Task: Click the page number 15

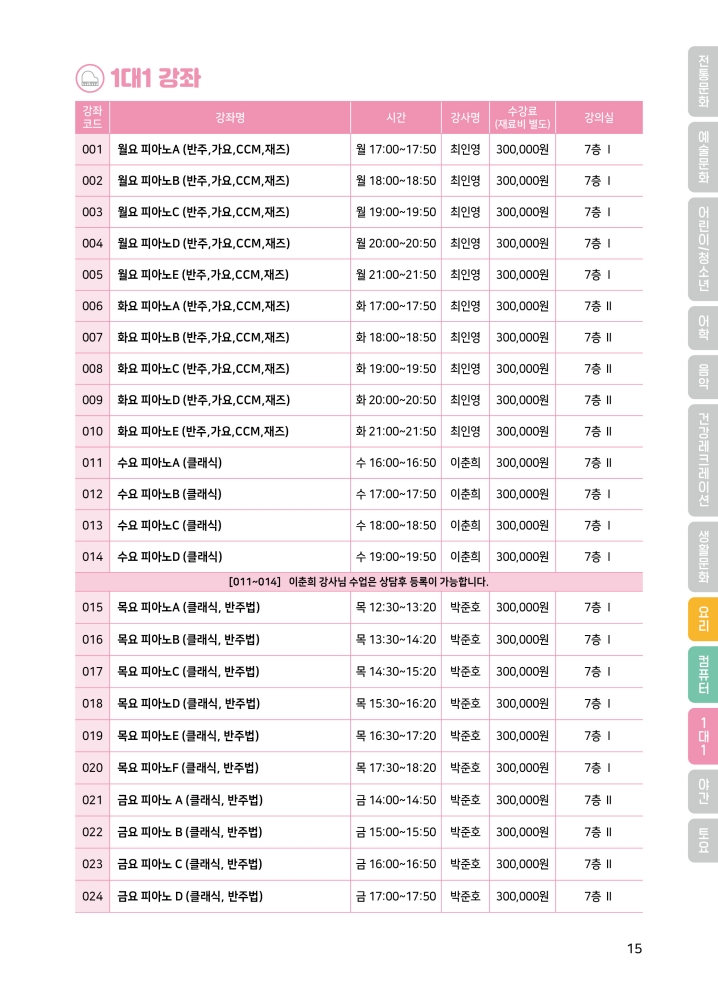Action: [x=634, y=949]
